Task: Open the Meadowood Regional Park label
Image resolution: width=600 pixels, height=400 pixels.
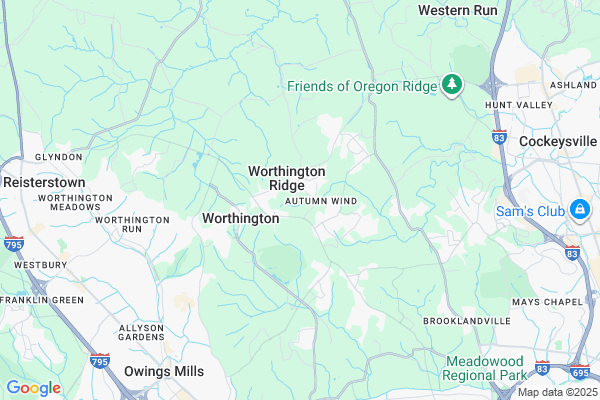Action: (485, 368)
